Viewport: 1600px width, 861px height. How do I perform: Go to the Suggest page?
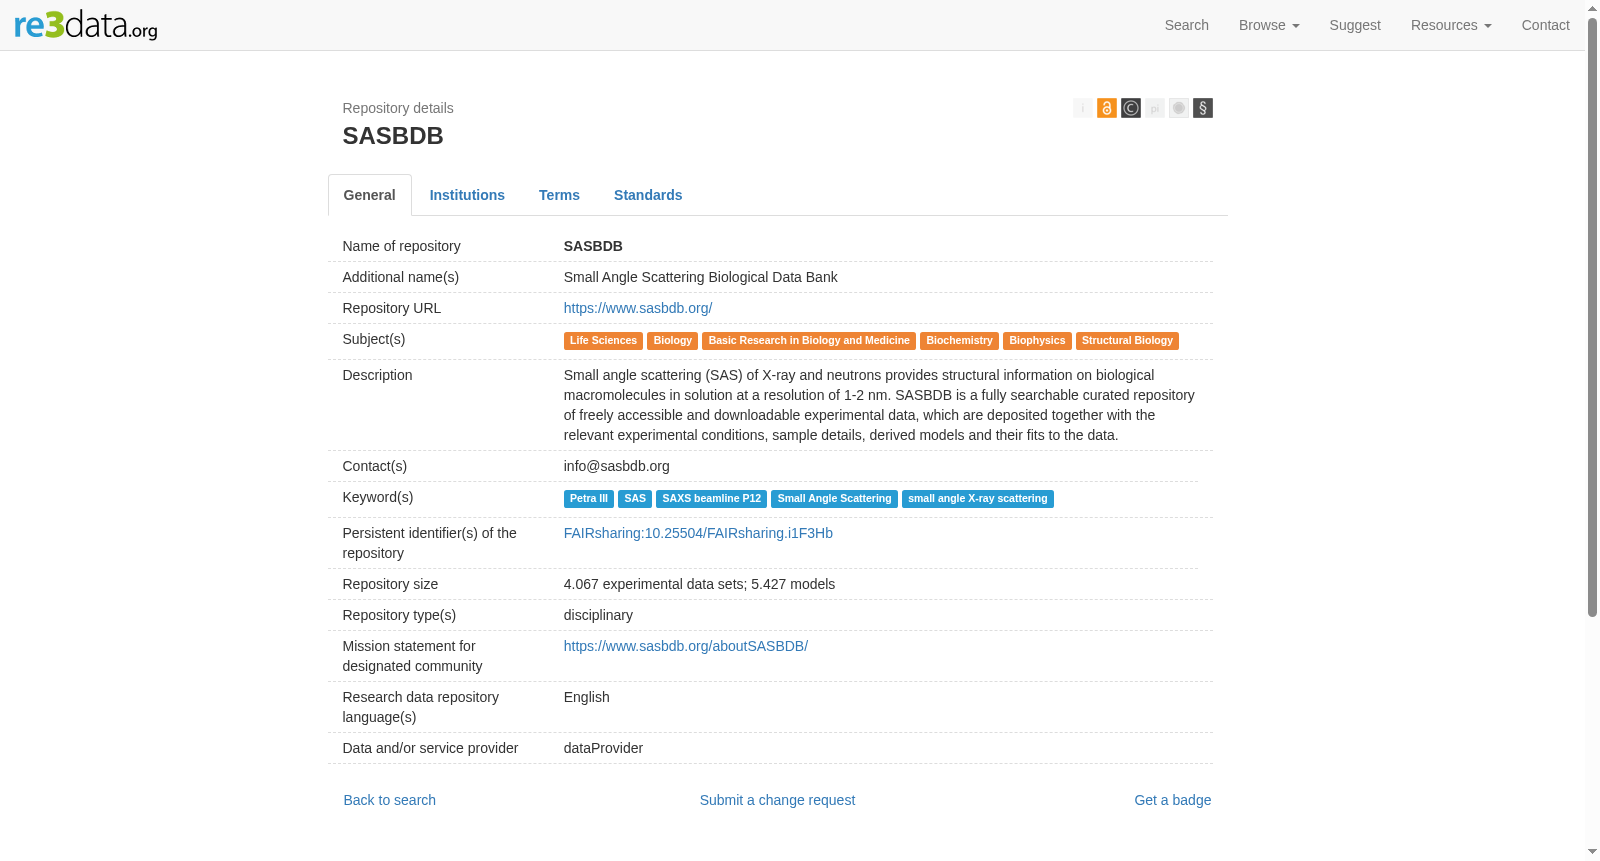pos(1355,25)
